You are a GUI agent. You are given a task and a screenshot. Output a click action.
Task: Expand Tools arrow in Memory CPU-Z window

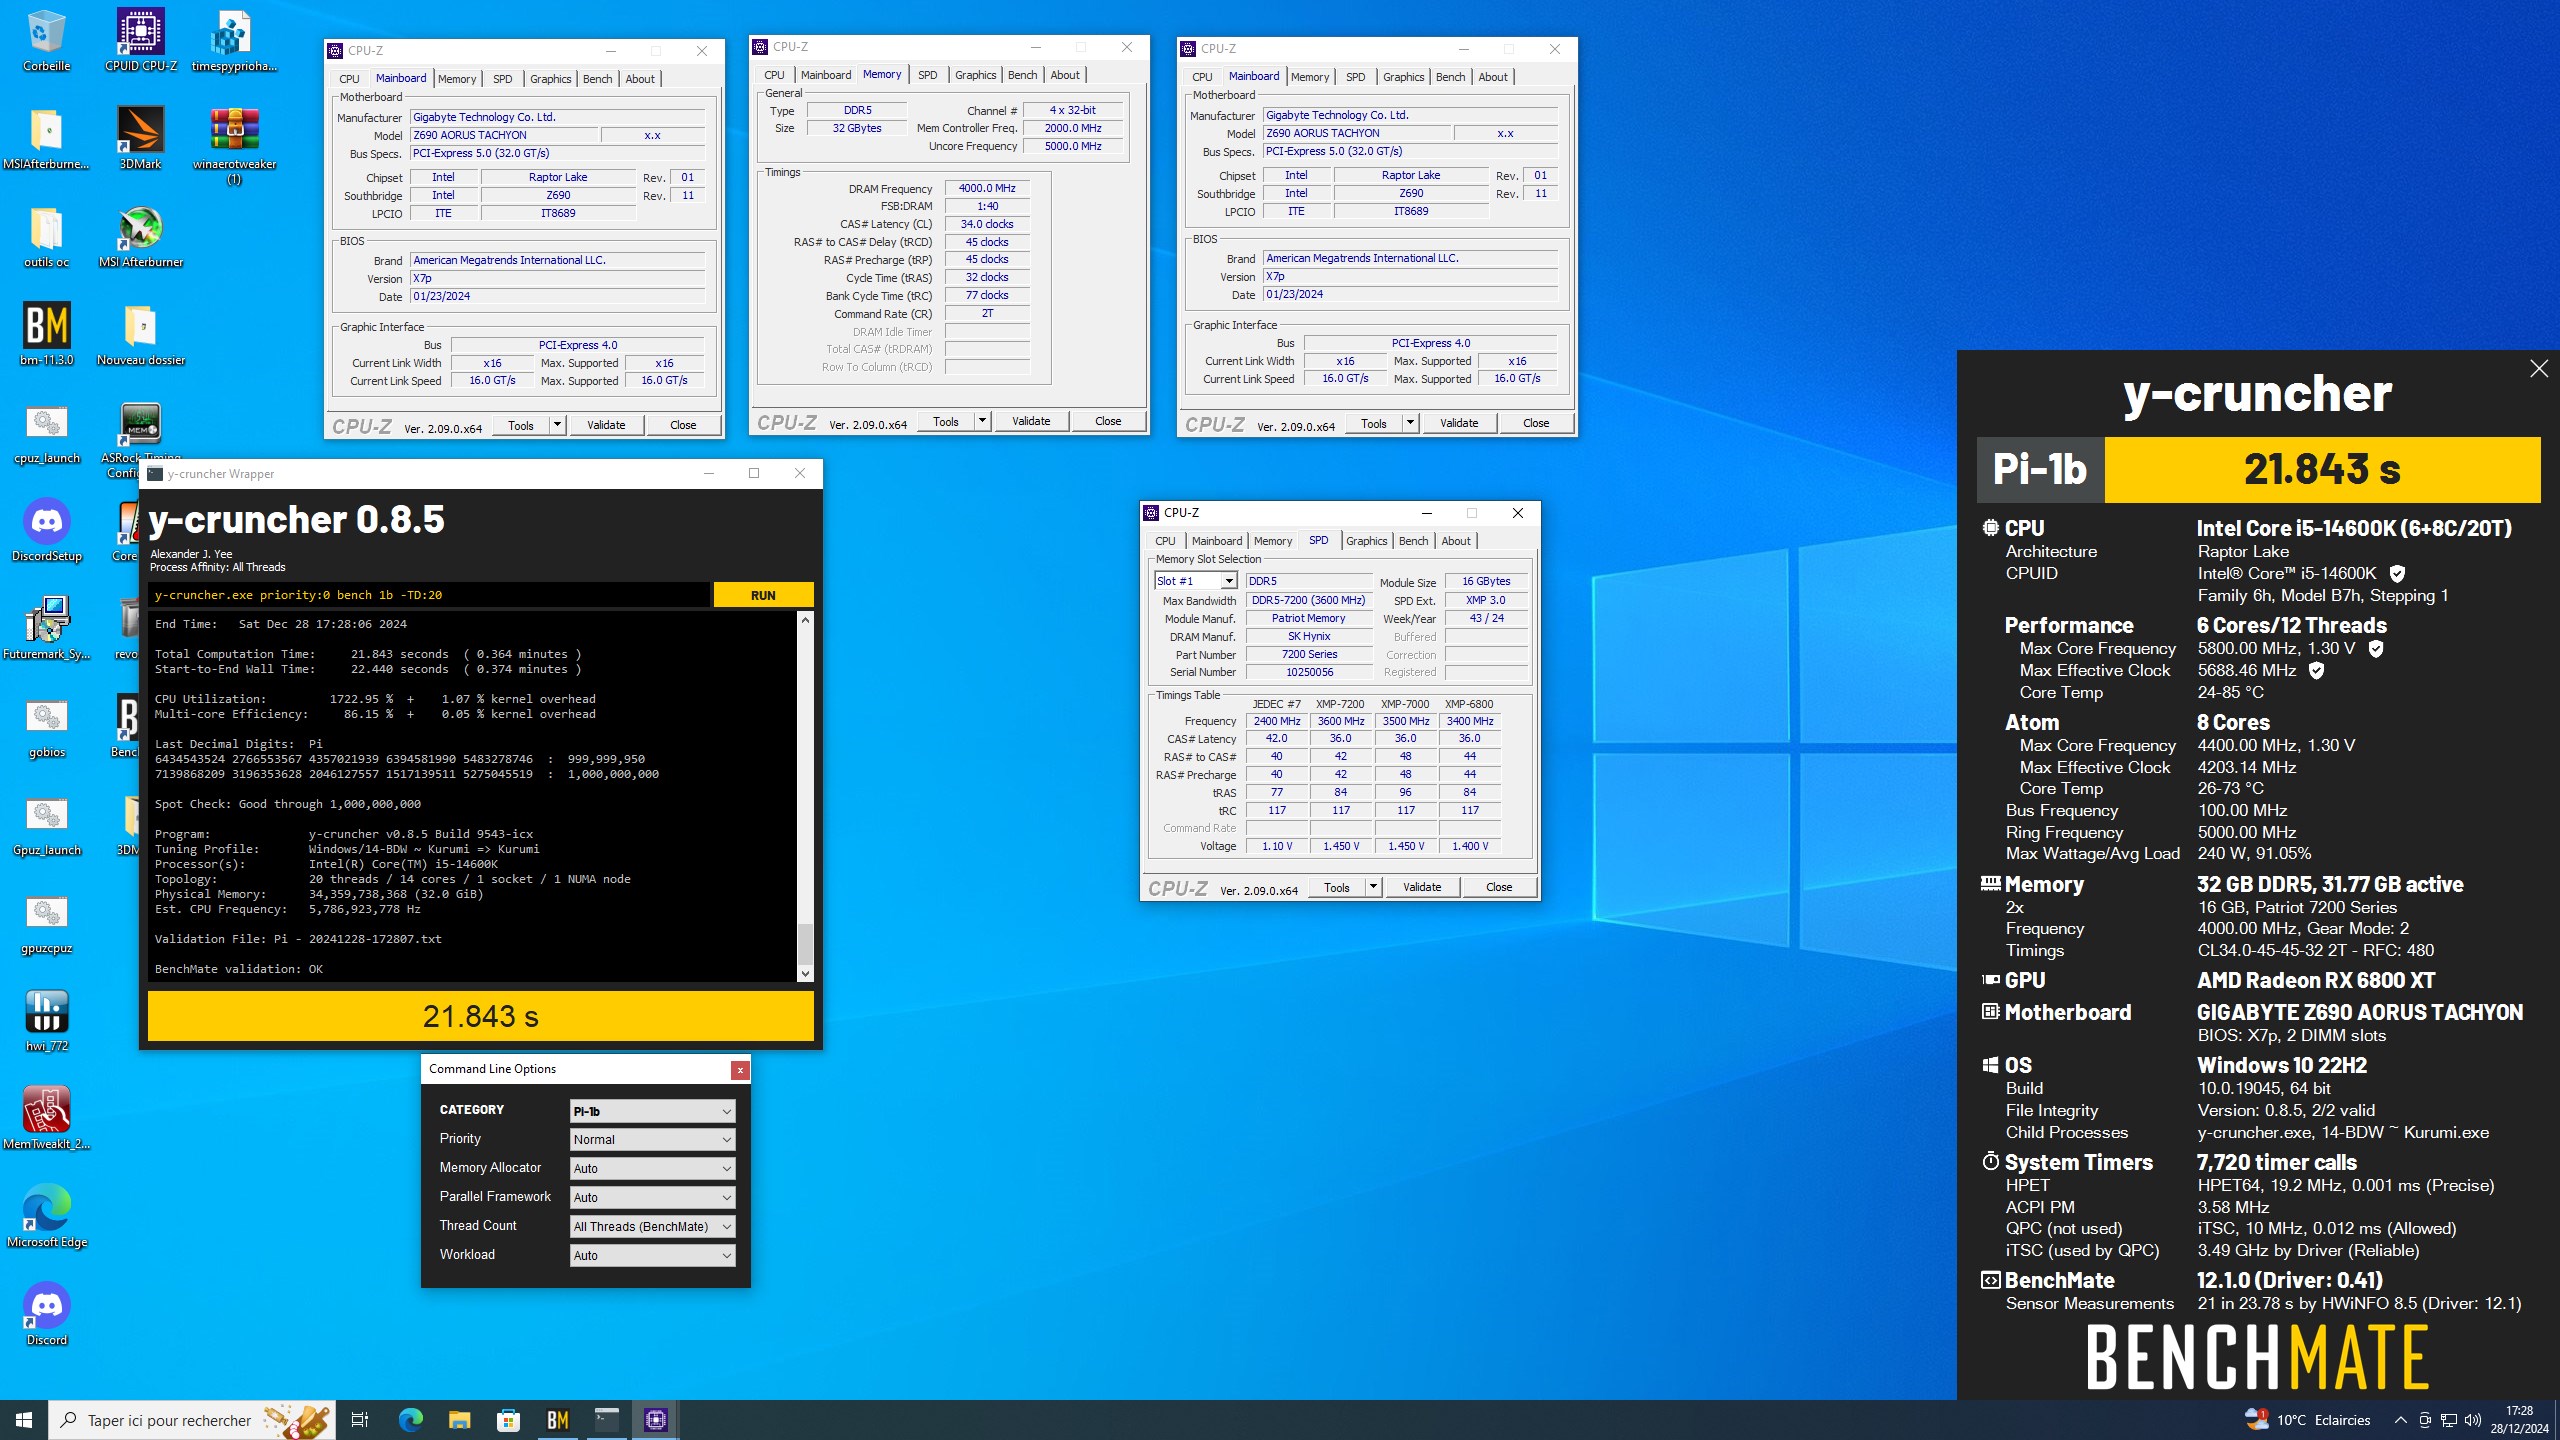(x=982, y=421)
